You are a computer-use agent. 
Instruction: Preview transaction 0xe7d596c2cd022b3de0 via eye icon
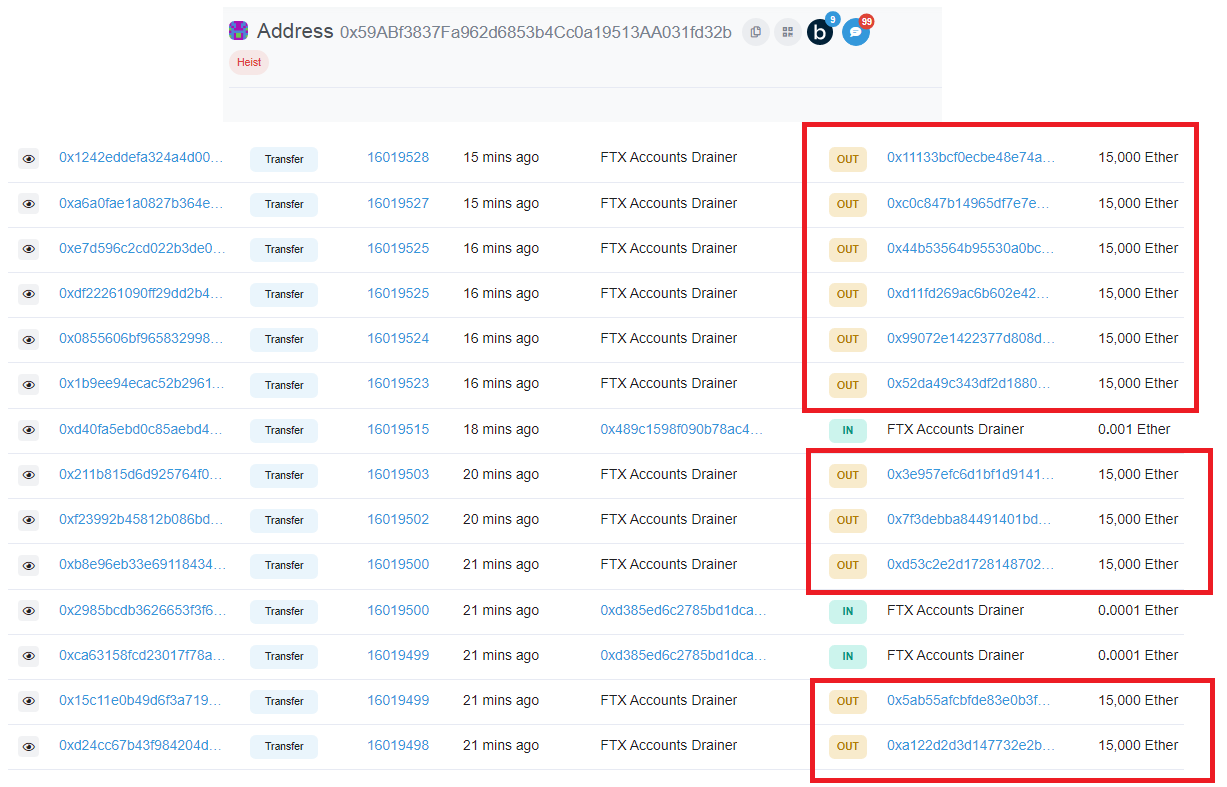click(29, 249)
